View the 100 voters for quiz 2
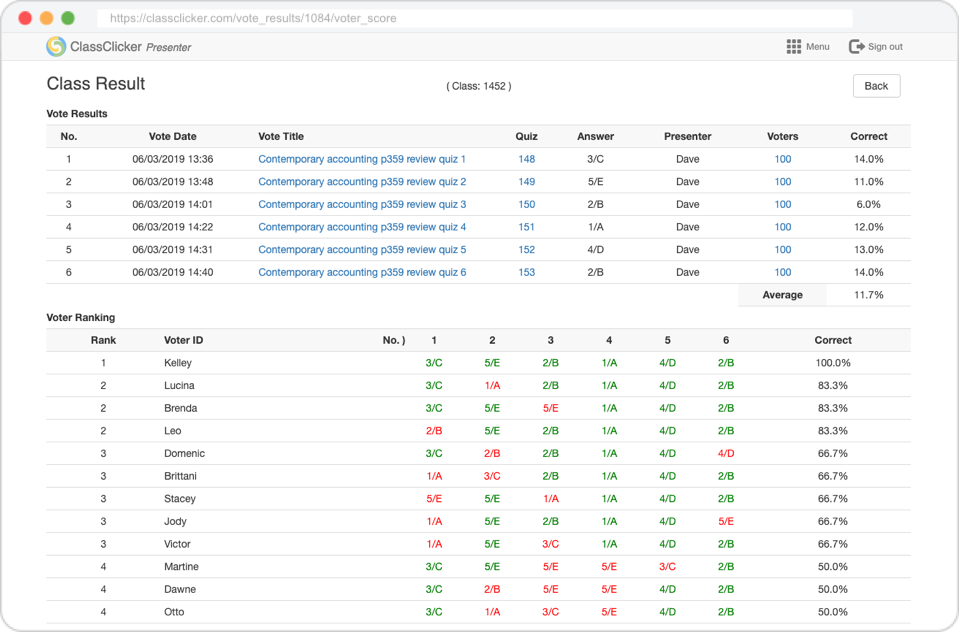 point(782,181)
